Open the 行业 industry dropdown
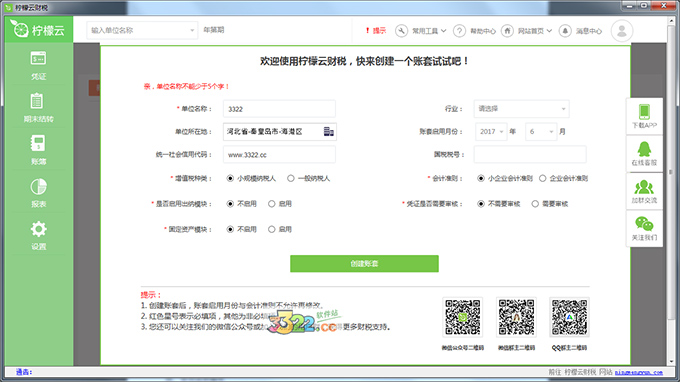Screen dimensions: 680x382 click(x=521, y=109)
